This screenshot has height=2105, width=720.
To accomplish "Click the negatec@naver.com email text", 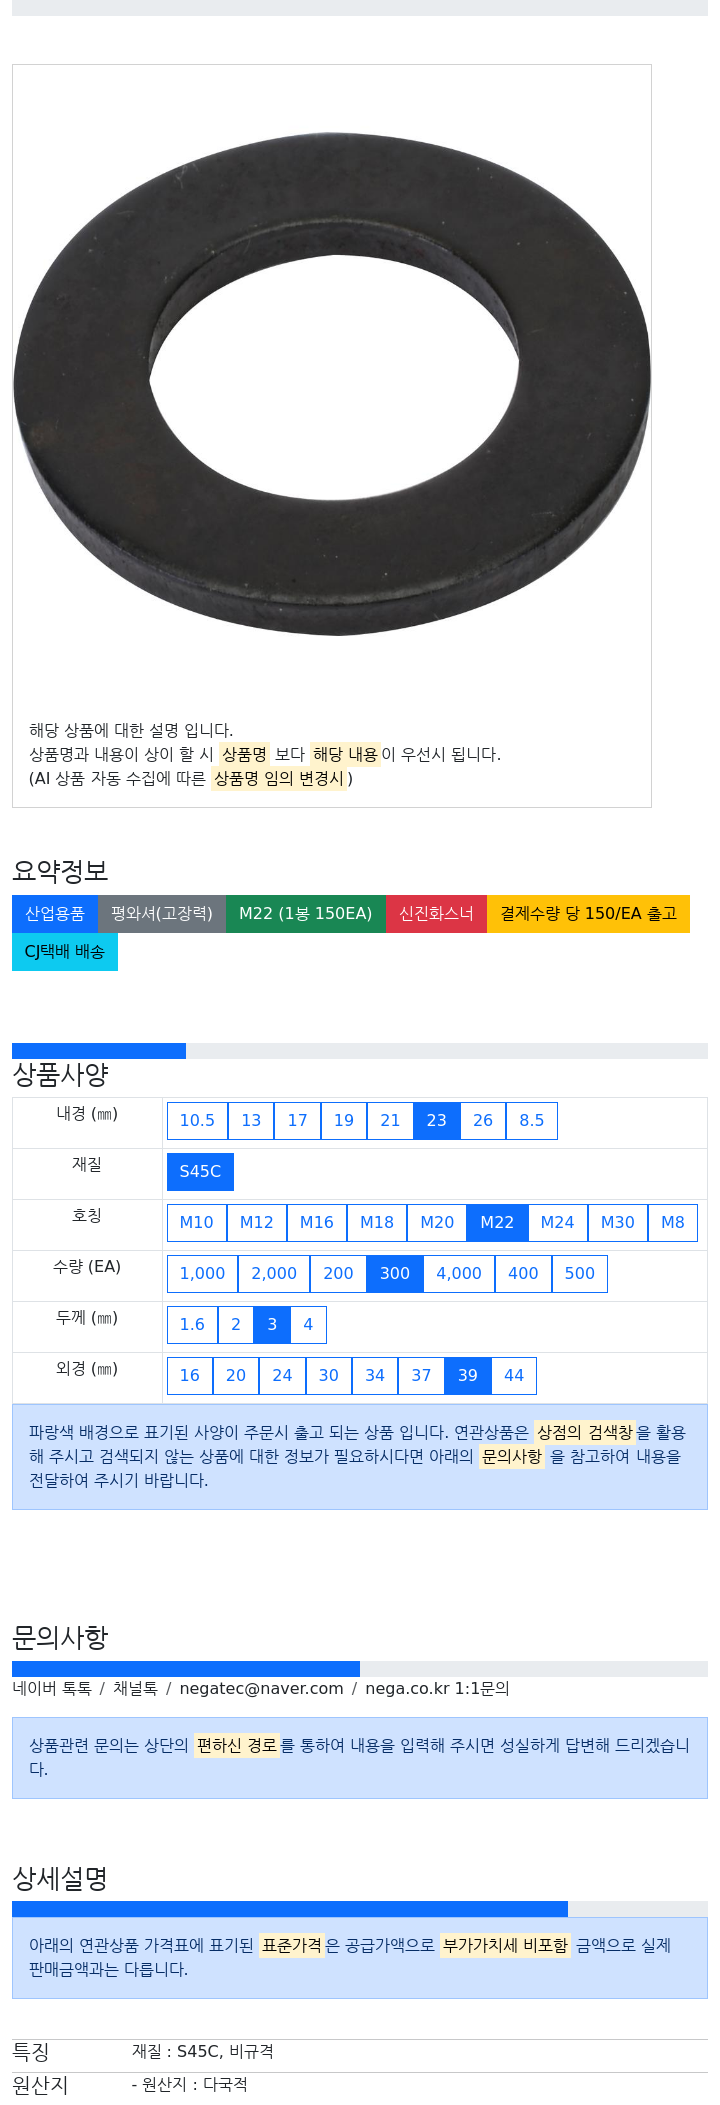I will coord(261,1689).
